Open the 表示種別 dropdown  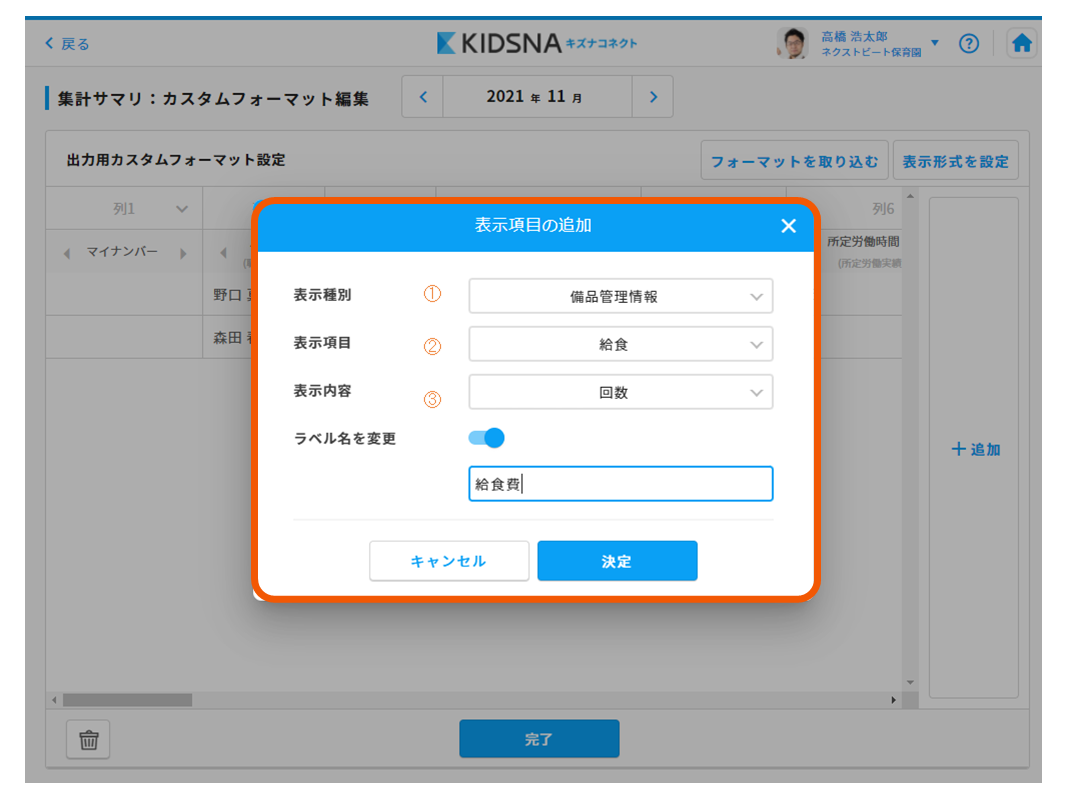pyautogui.click(x=620, y=296)
